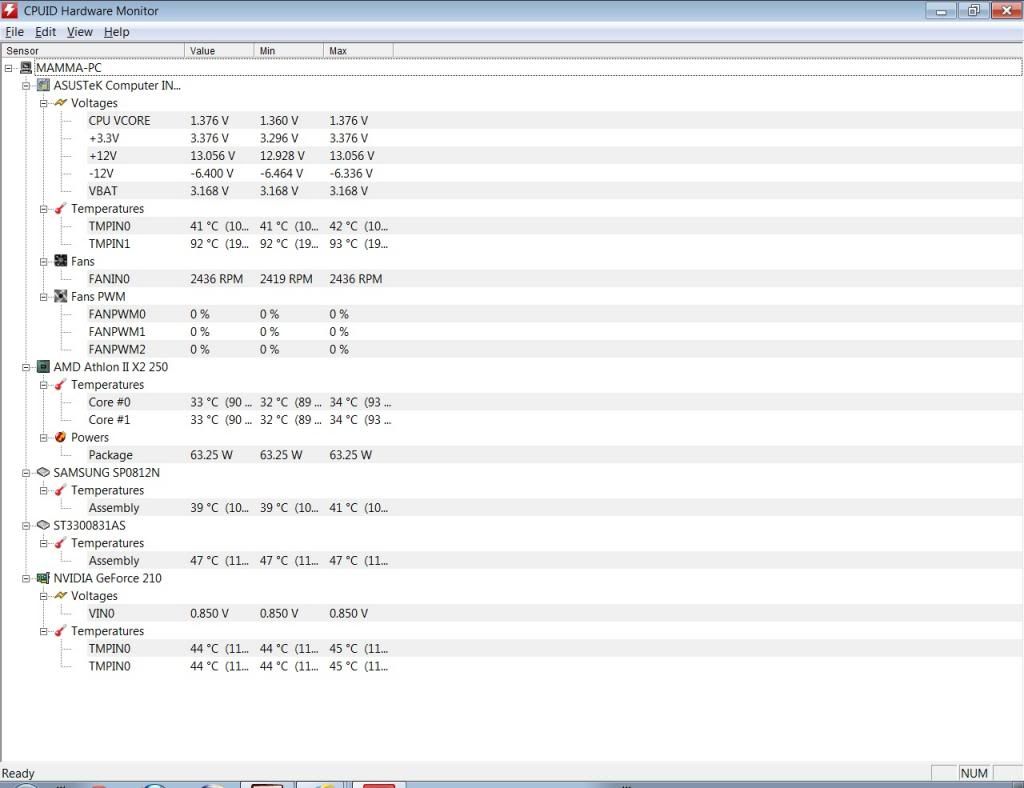The image size is (1024, 788).
Task: Click the SAMSUNG SP0812N hard drive icon
Action: 43,473
